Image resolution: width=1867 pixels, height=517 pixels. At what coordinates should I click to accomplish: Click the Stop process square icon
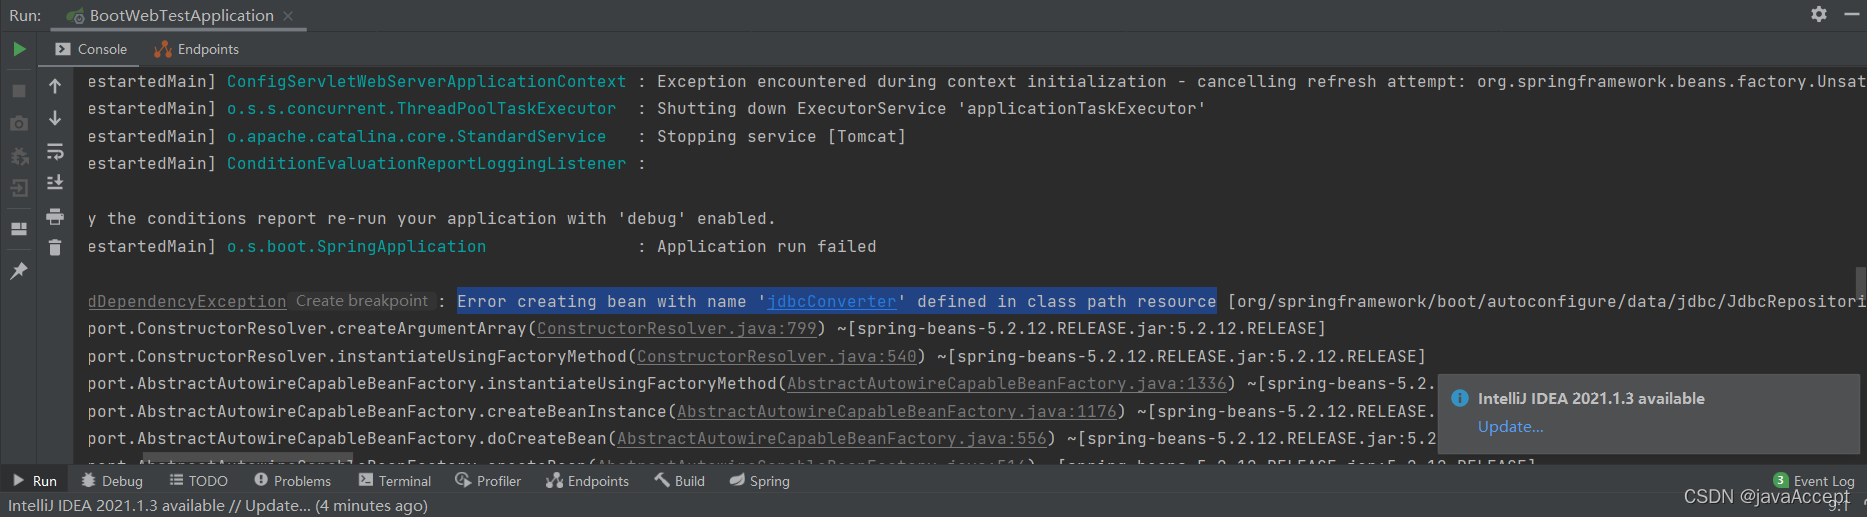tap(19, 91)
